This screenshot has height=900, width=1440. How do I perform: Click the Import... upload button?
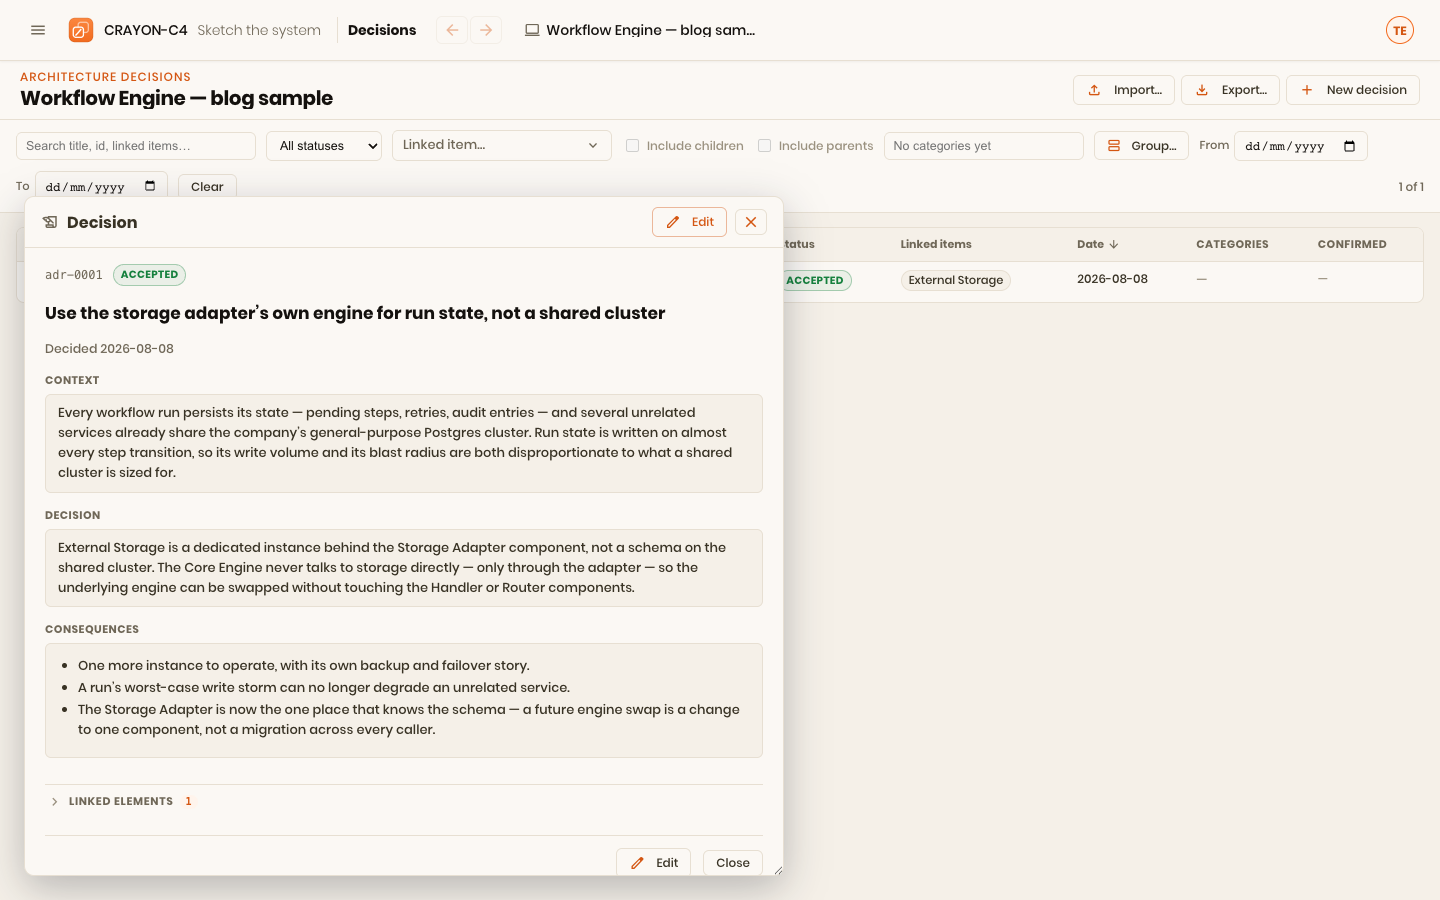[1124, 90]
